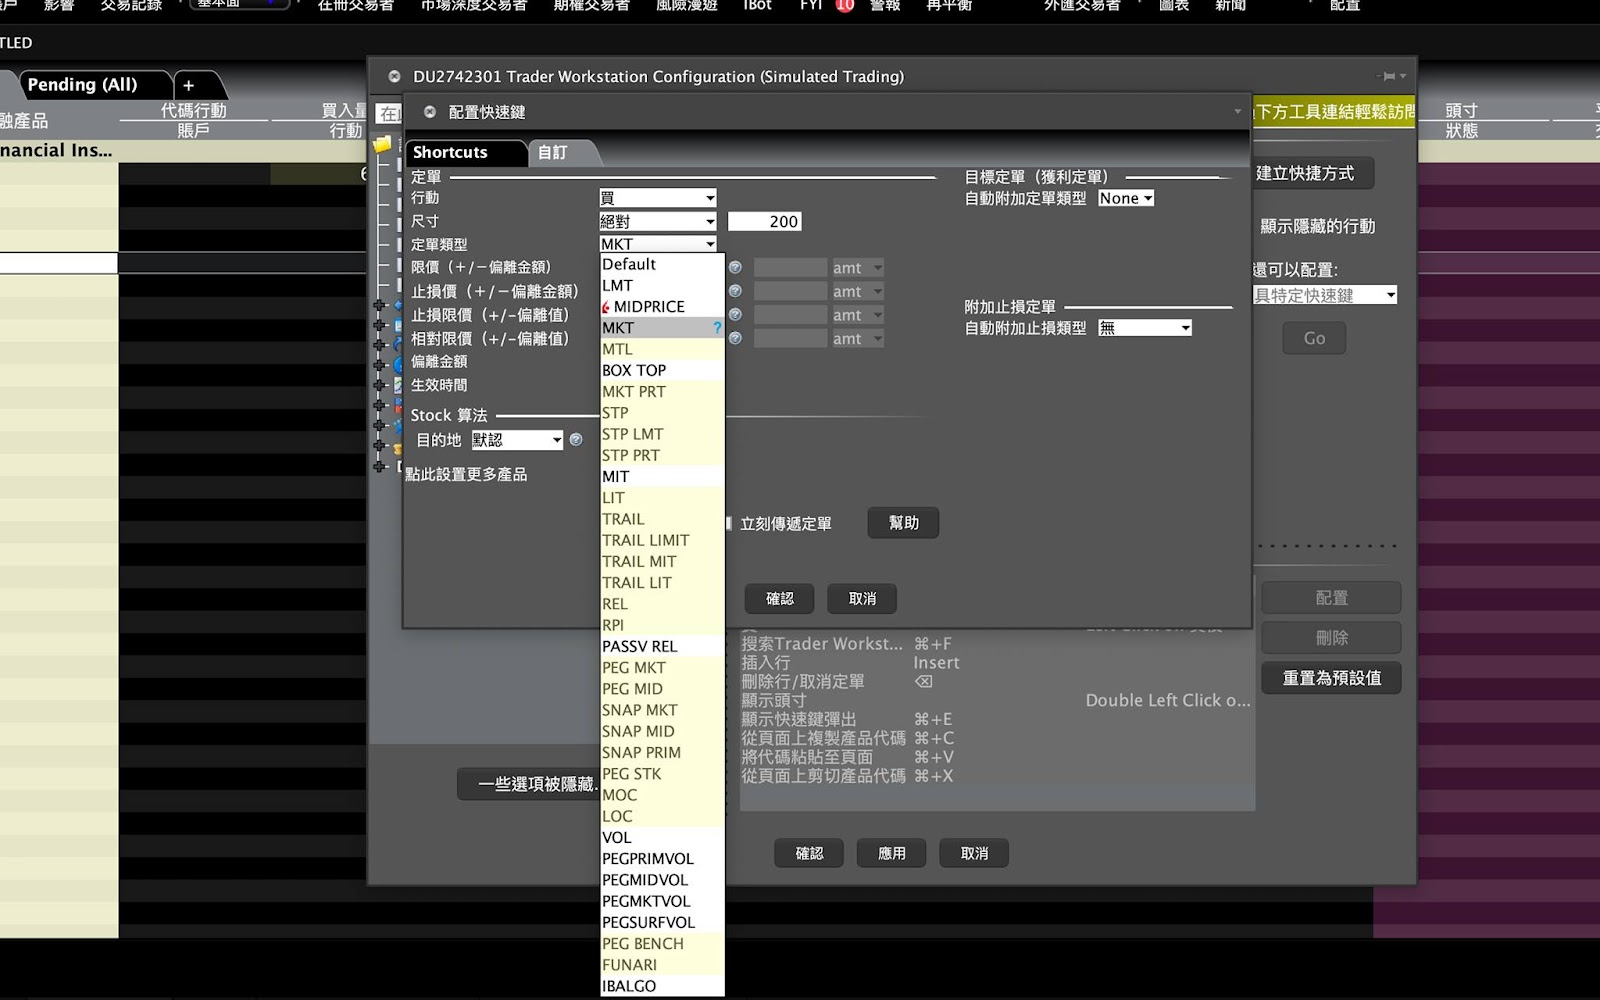Click 重置為預設值 button
Screen dimensions: 1600x1000
pos(1331,678)
